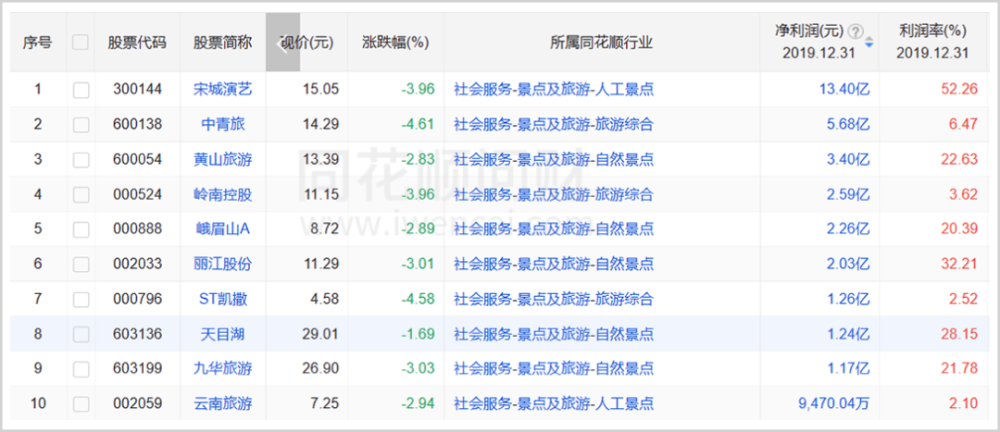
Task: Click 天目湖's 自然景点 industry link
Action: click(624, 334)
